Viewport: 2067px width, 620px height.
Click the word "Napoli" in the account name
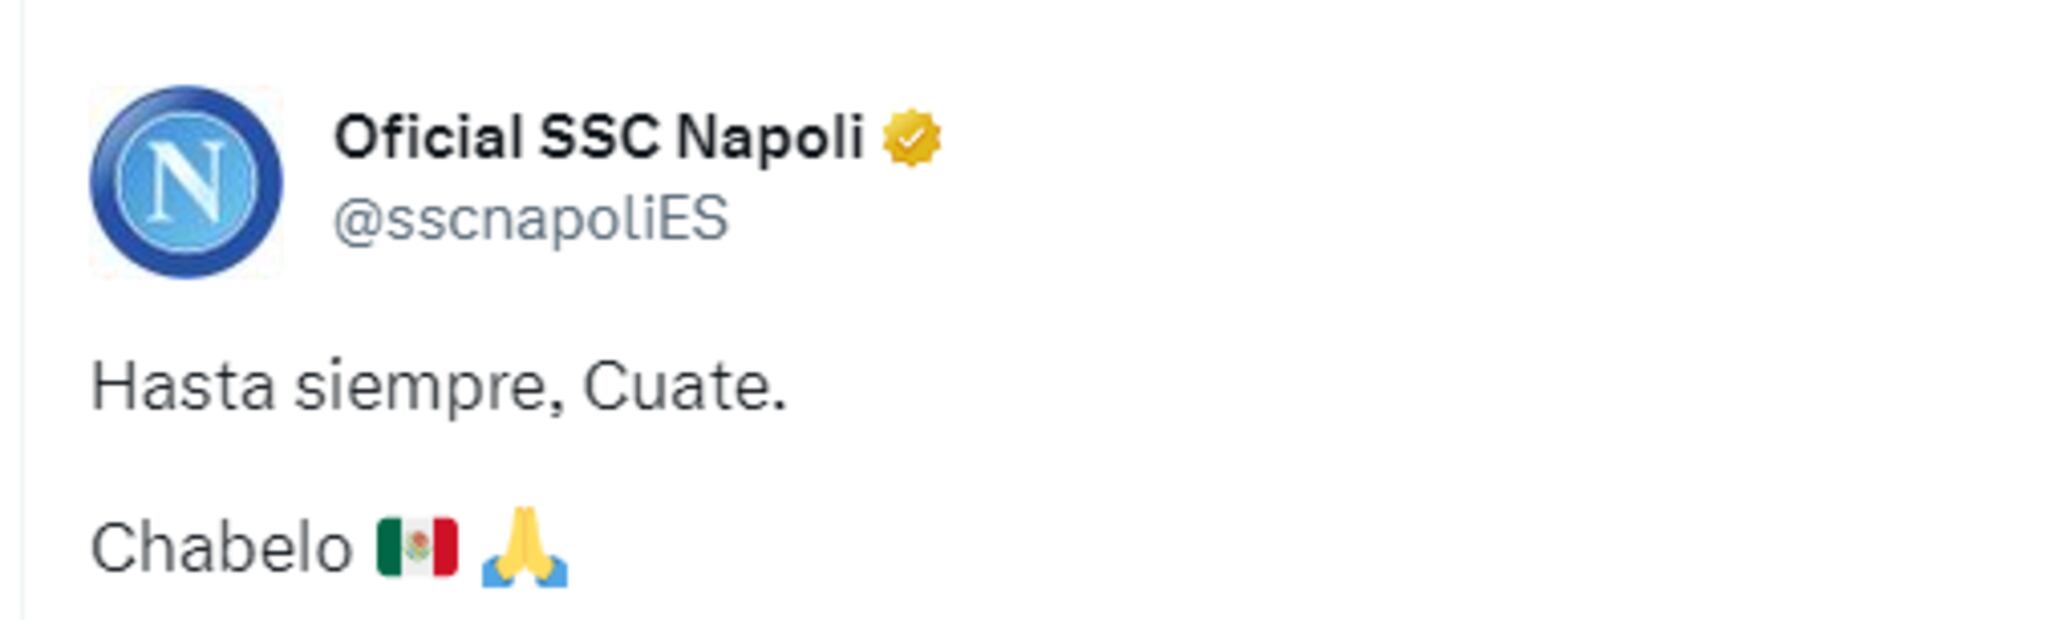[770, 137]
